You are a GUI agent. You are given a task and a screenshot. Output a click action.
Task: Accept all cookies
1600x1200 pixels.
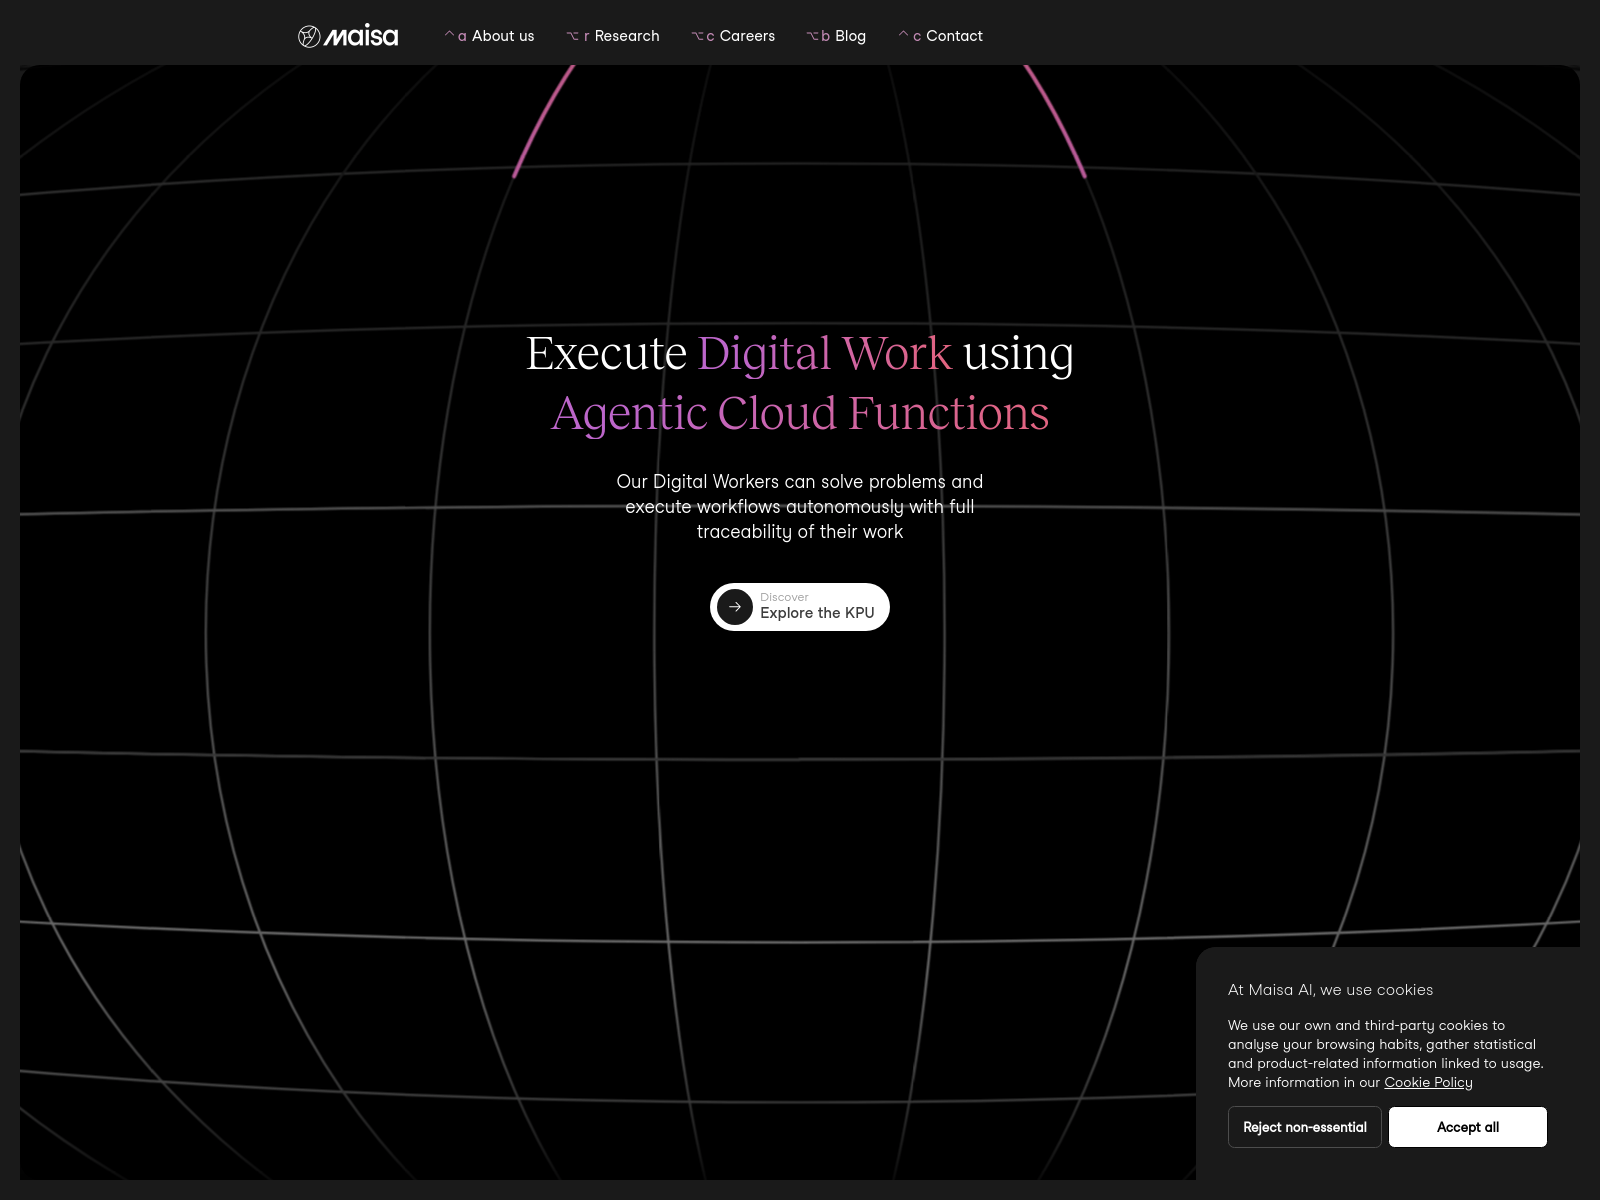point(1467,1127)
